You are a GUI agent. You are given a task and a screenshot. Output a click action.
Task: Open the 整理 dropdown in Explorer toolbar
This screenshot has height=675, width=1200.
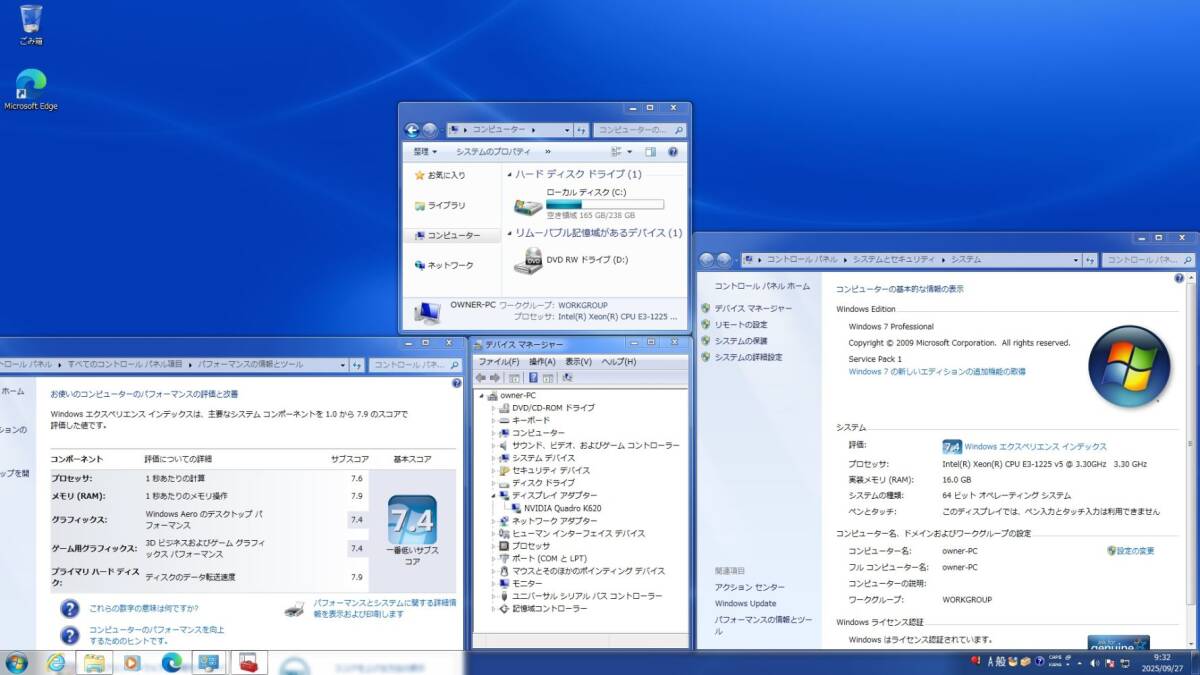tap(425, 152)
